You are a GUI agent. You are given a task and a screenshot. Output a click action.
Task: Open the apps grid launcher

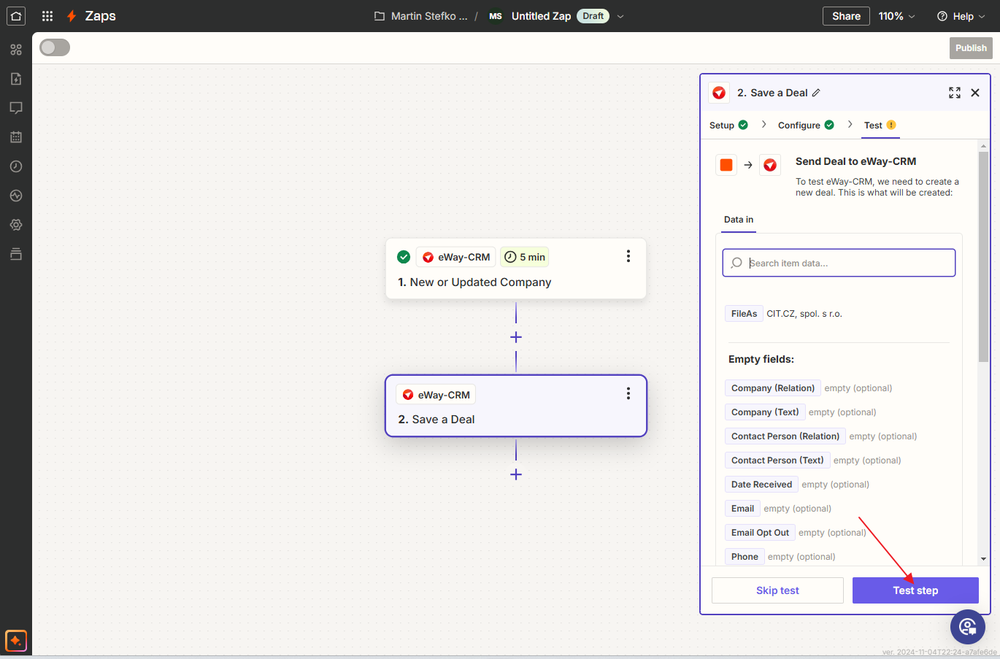coord(47,16)
